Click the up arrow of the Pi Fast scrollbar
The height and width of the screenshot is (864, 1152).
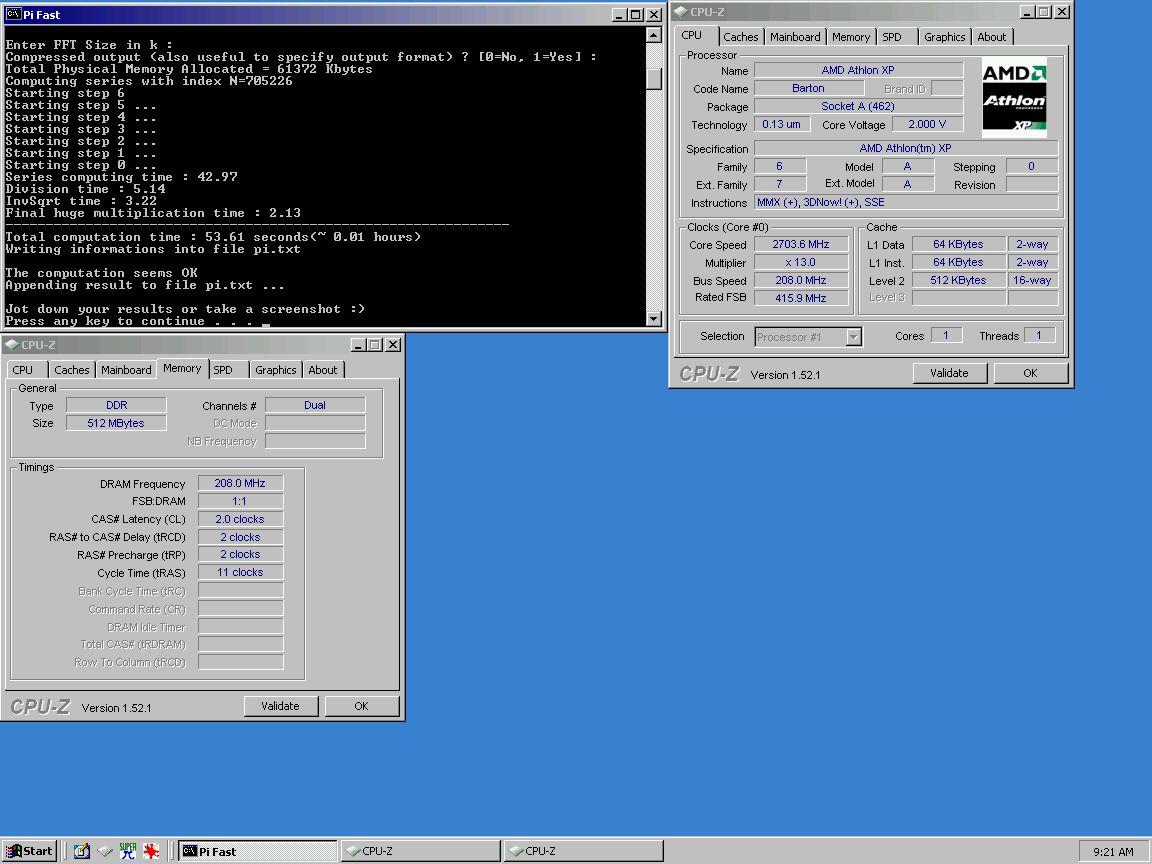(x=653, y=35)
